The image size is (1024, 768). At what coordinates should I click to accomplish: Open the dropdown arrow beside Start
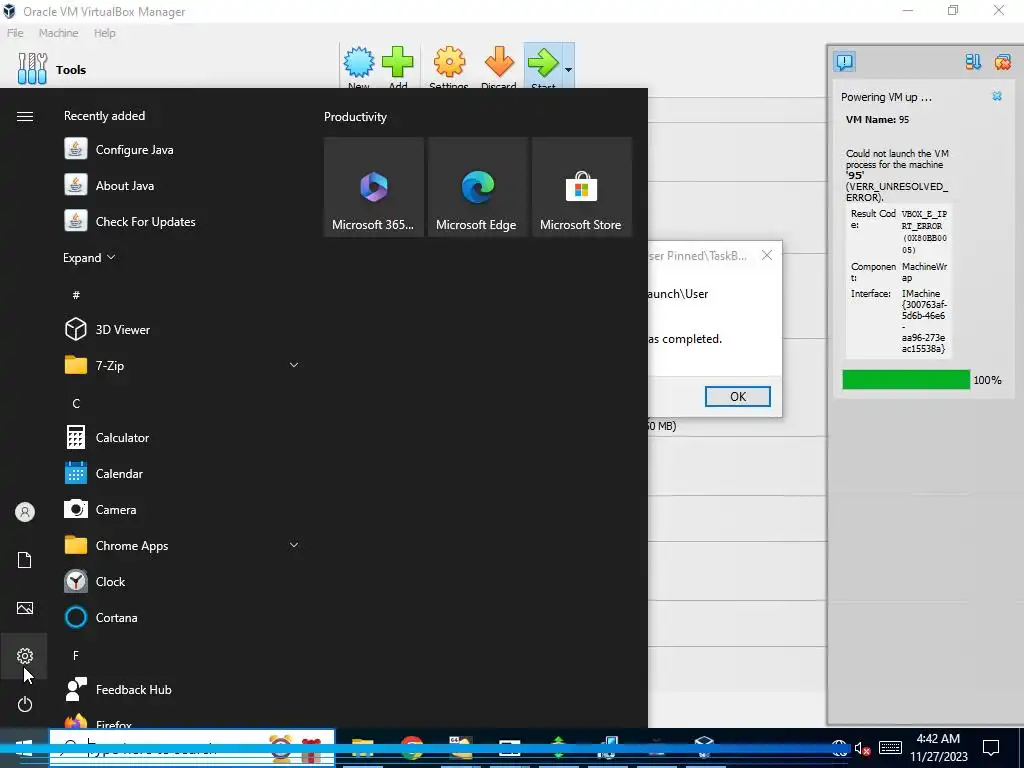click(x=568, y=69)
